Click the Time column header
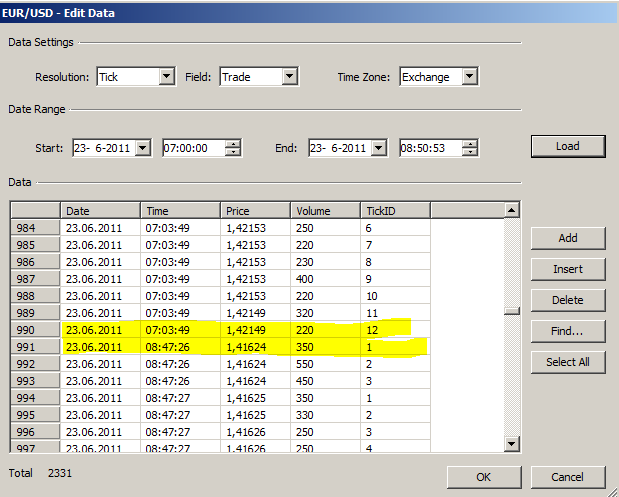Image resolution: width=619 pixels, height=497 pixels. click(180, 211)
